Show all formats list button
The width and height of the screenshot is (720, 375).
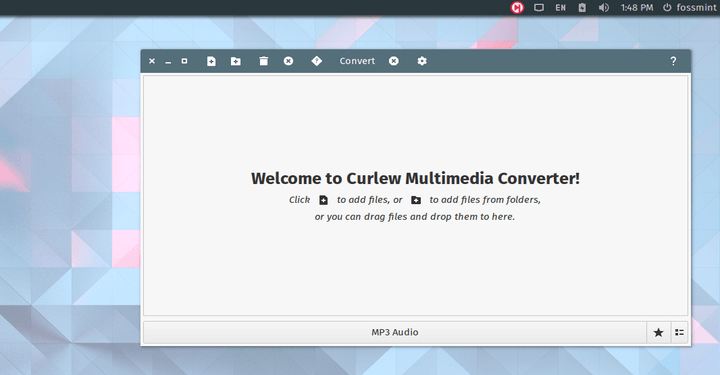[x=680, y=332]
